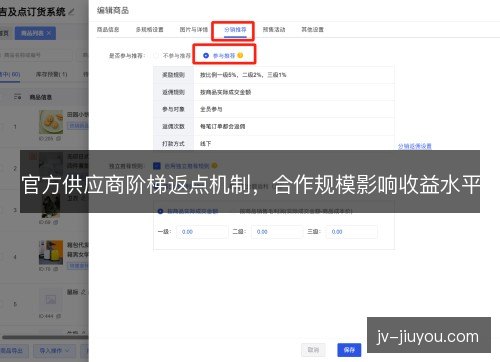Click the 保存 button
Screen dimensions: 500x362
349,350
